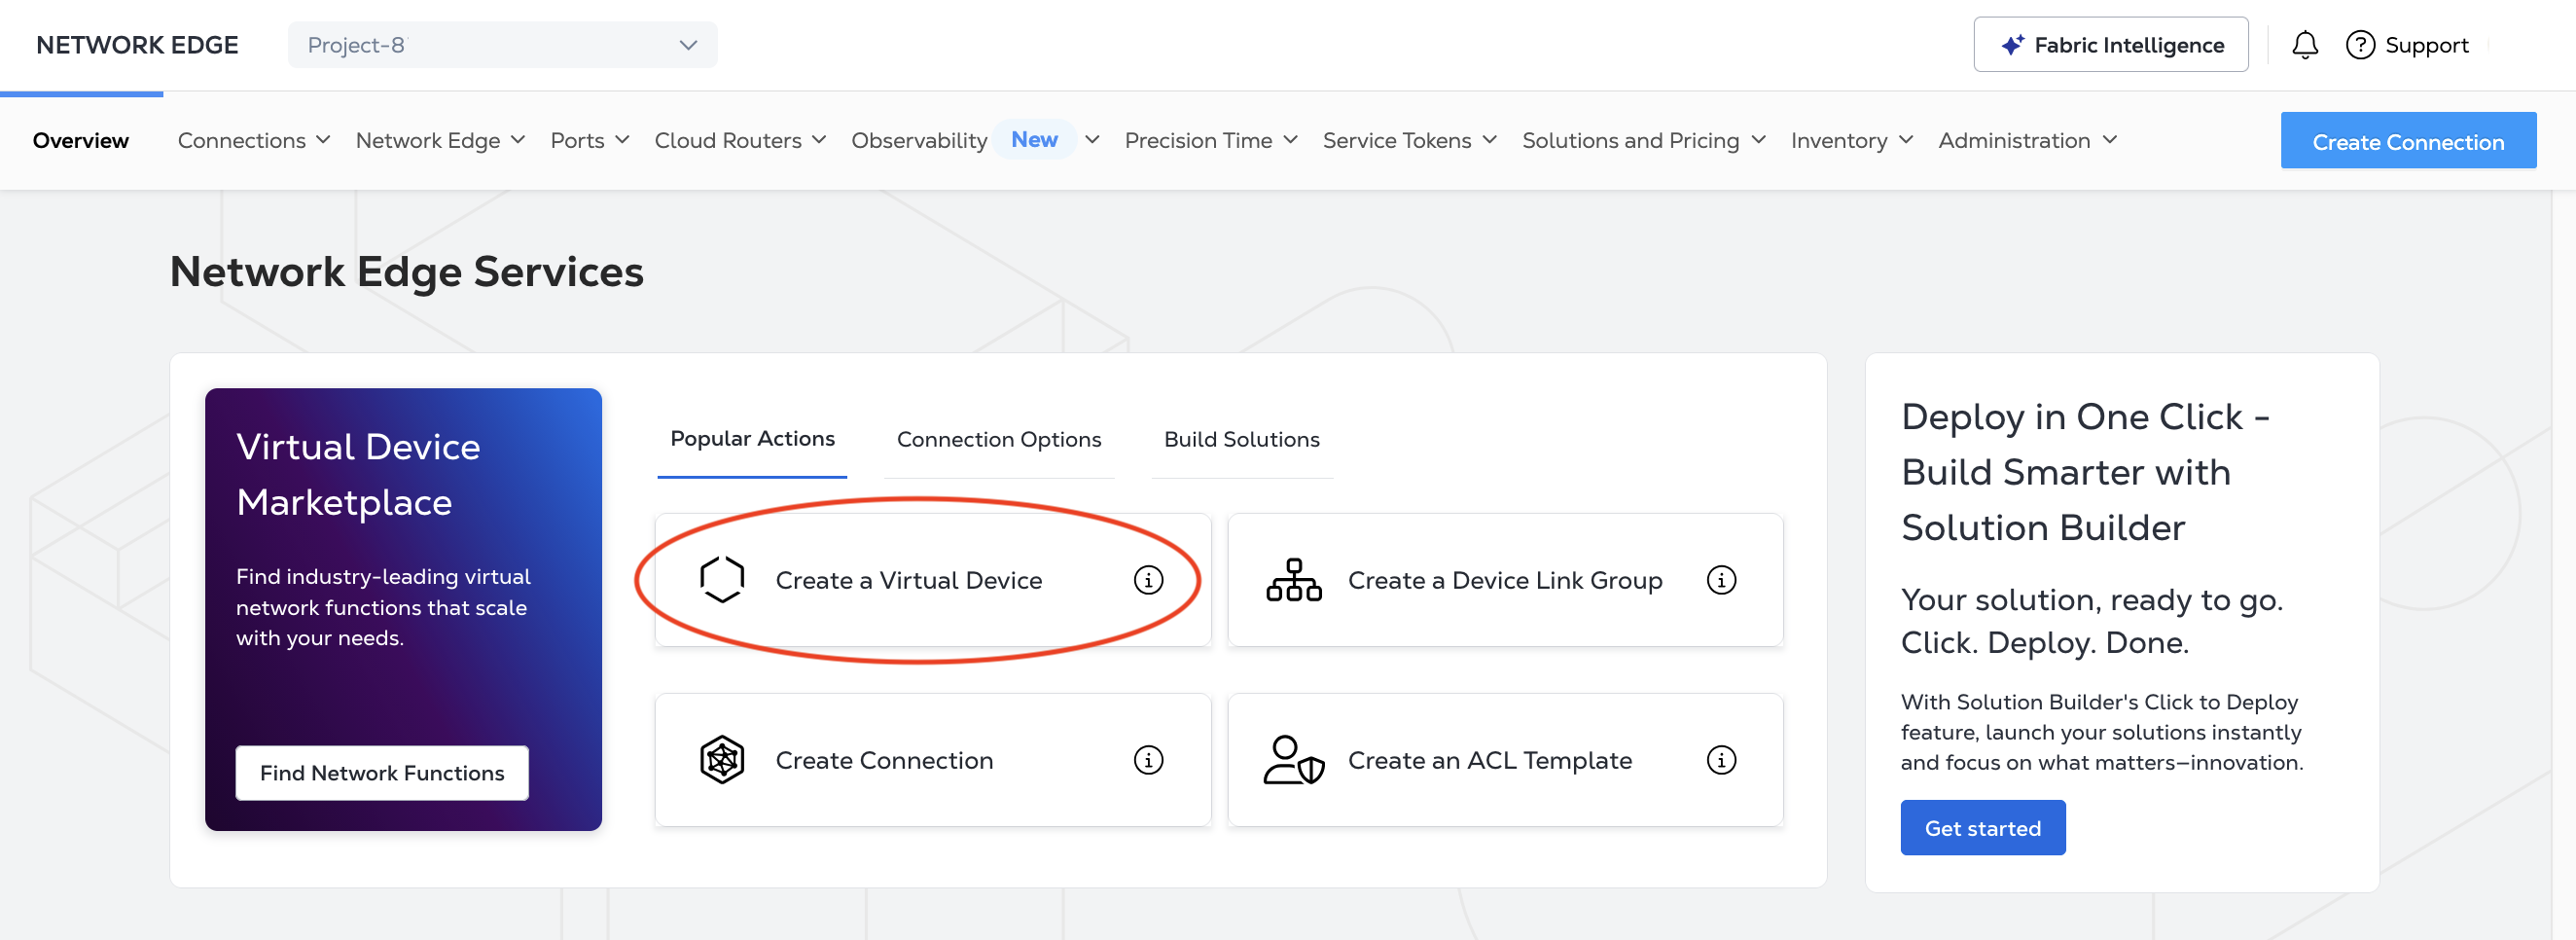The width and height of the screenshot is (2576, 940).
Task: Click the Get started button
Action: pos(1982,828)
